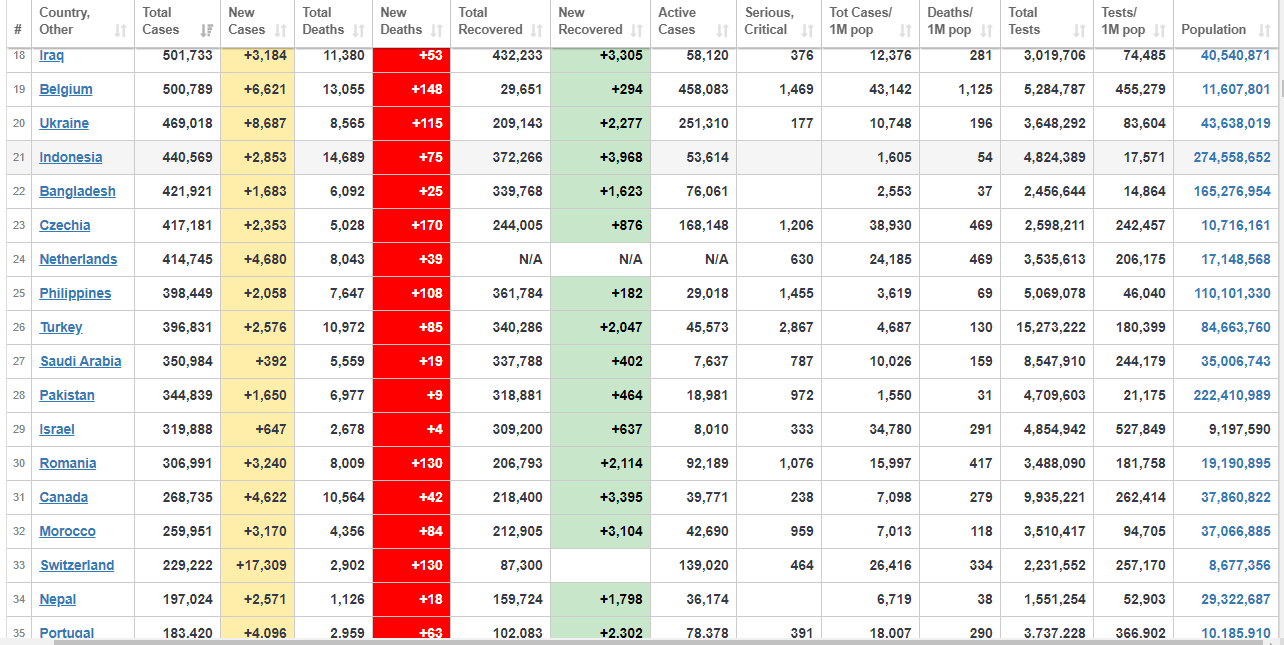Open the Iraq country link
The height and width of the screenshot is (645, 1284).
pyautogui.click(x=52, y=55)
